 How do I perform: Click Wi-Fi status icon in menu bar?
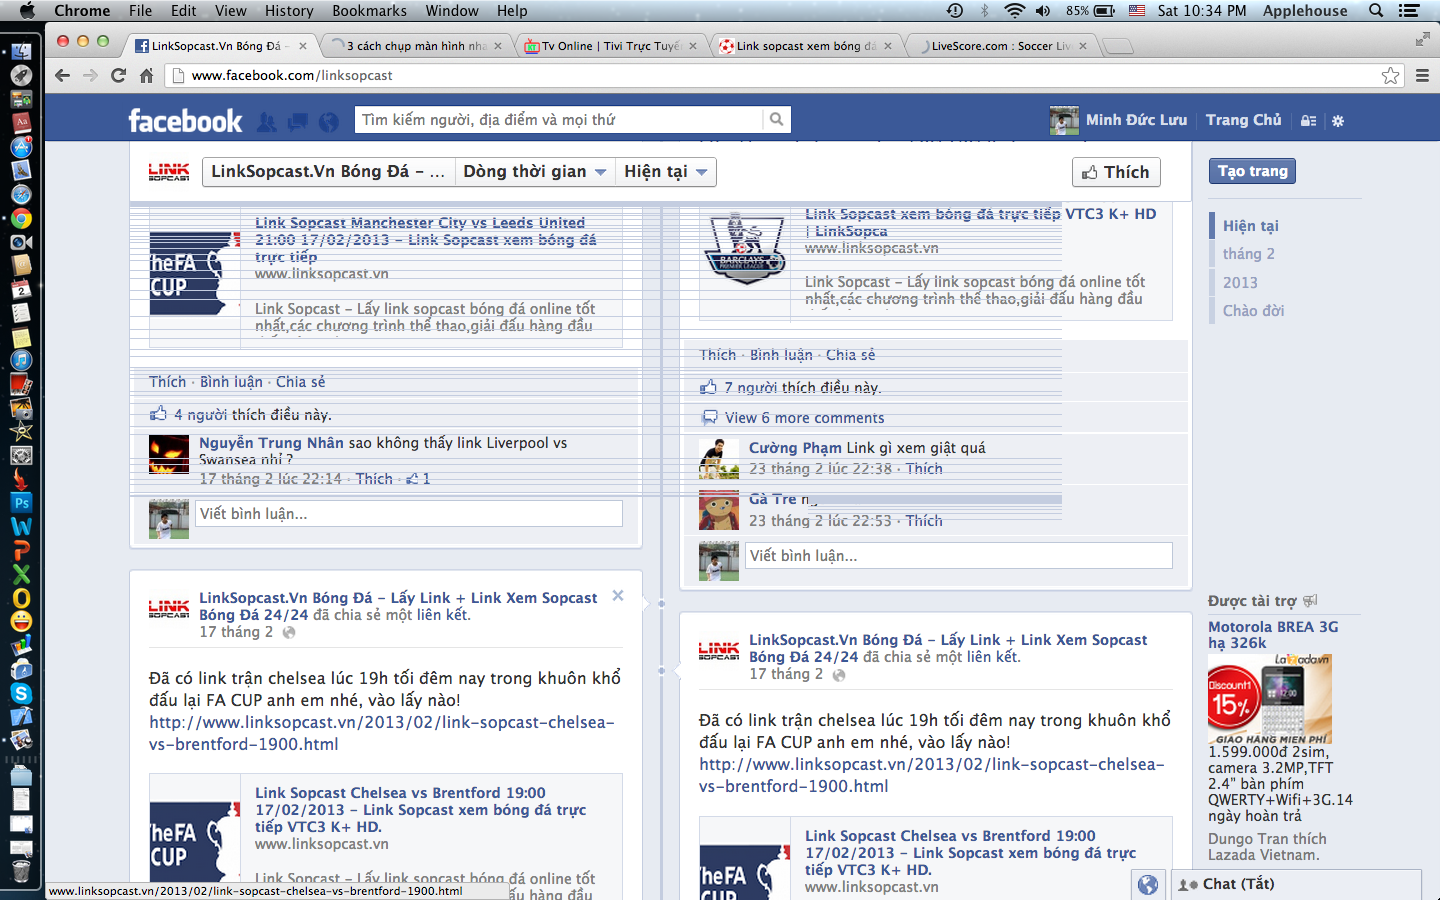pyautogui.click(x=1015, y=11)
